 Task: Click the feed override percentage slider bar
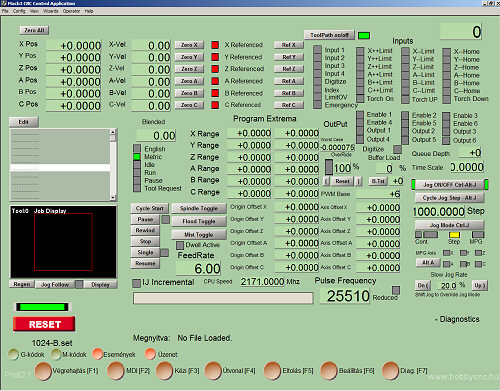[x=329, y=167]
